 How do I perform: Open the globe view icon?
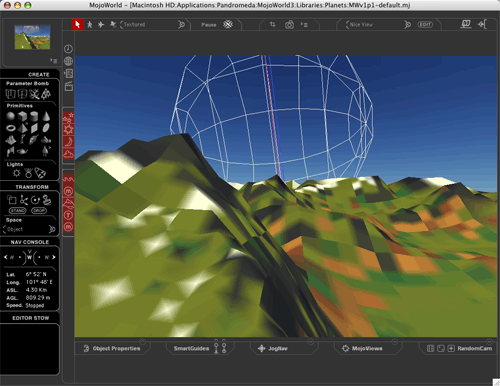coord(68,61)
